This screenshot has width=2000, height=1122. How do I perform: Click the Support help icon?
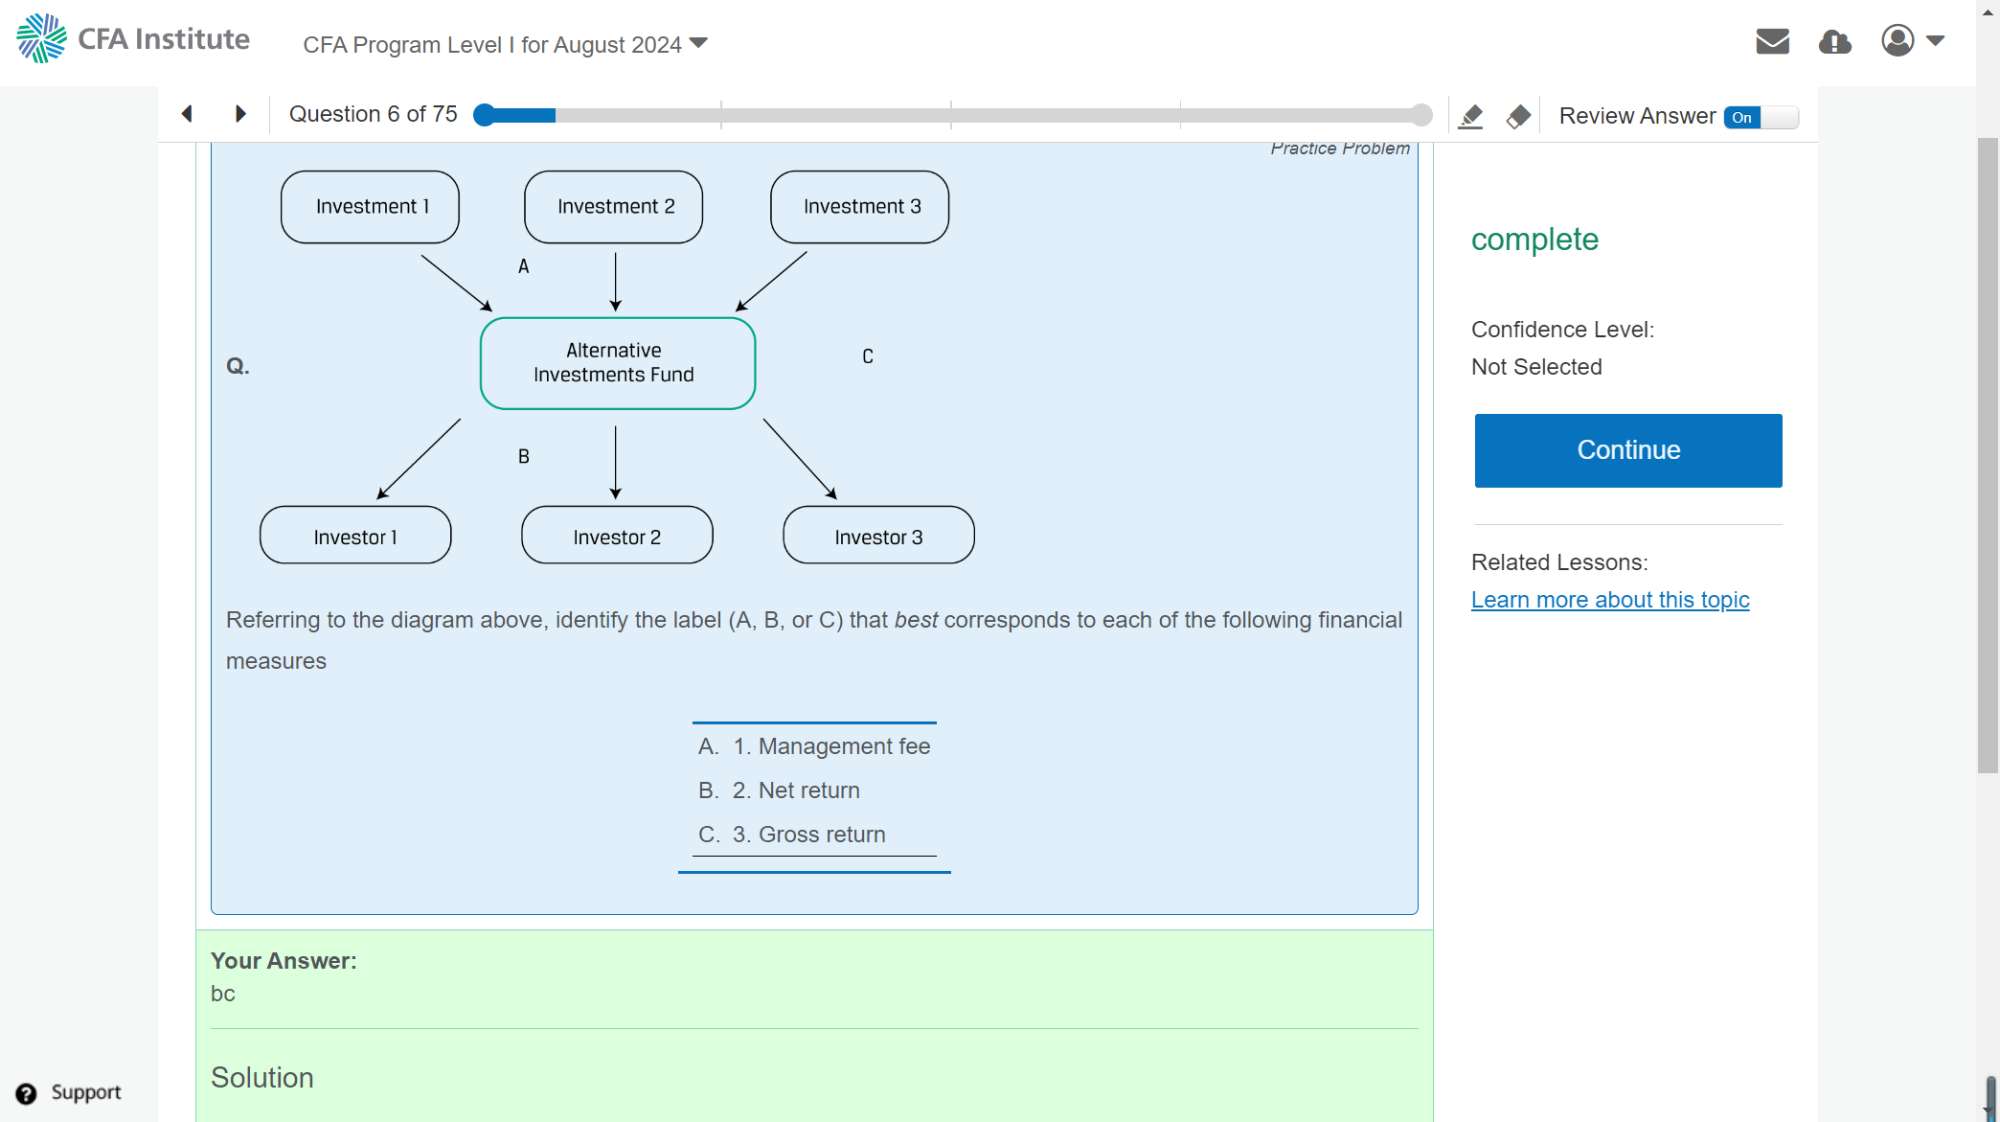(x=26, y=1093)
